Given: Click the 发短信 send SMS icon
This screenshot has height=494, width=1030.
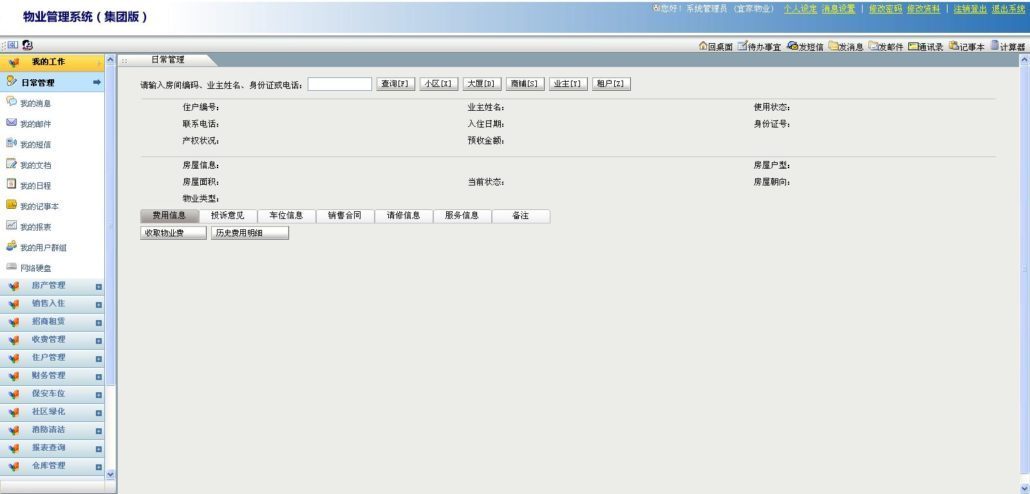Looking at the screenshot, I should pos(805,46).
